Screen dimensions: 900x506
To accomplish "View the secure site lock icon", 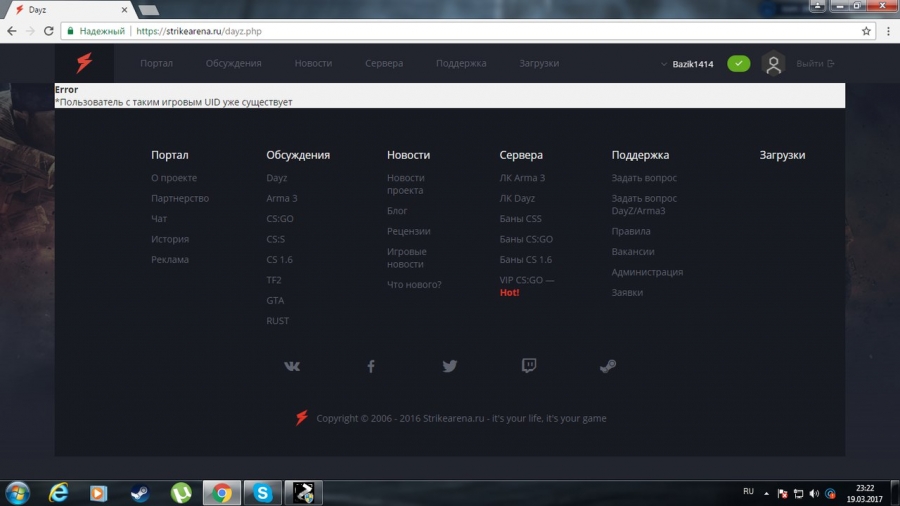I will click(70, 31).
